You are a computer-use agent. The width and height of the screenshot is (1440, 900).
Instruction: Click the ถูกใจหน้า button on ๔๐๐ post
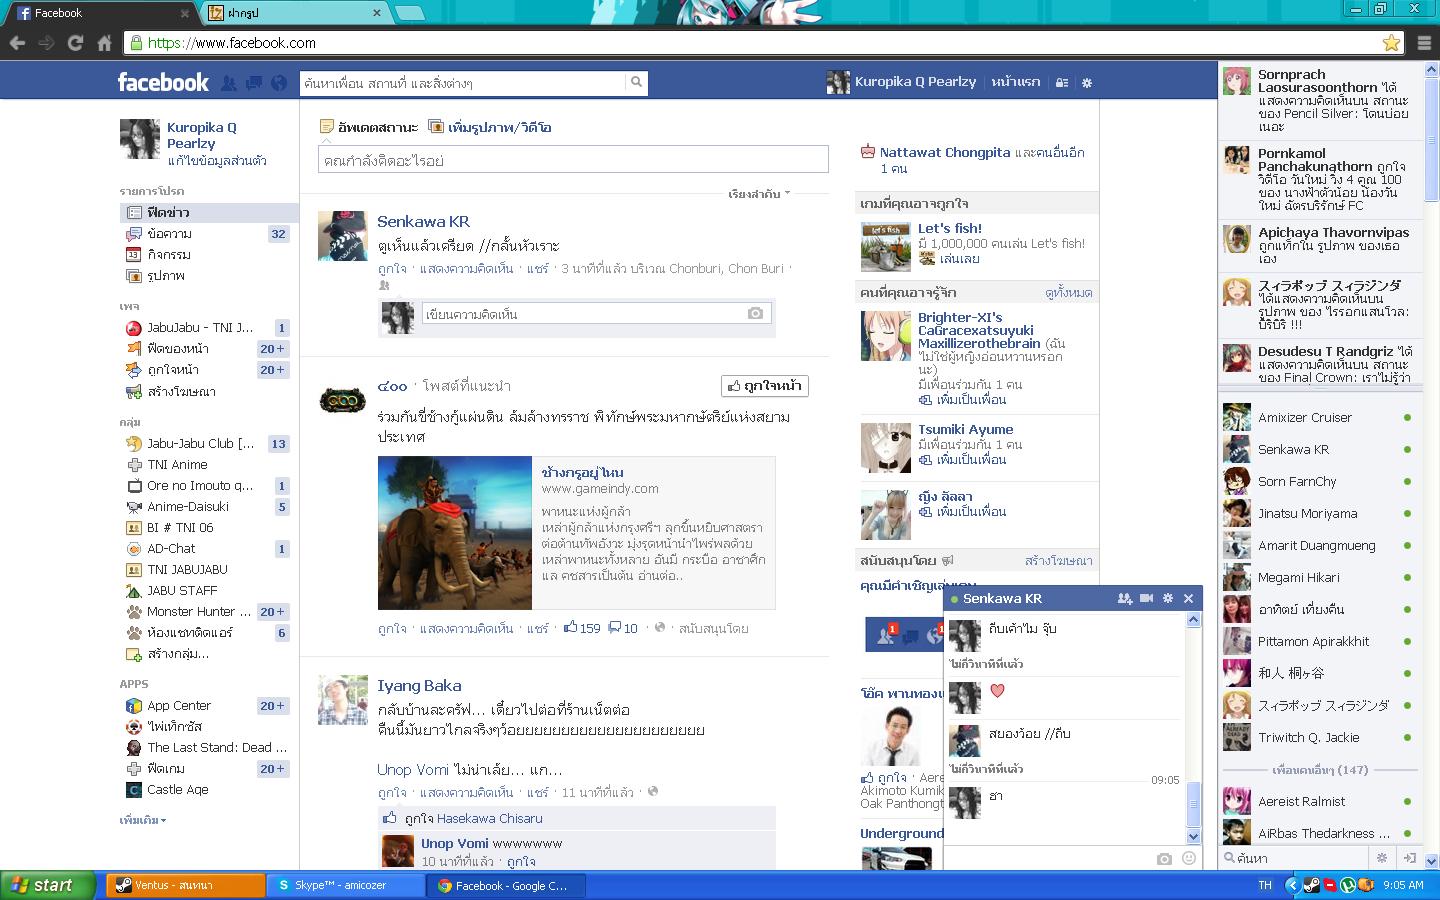pos(765,385)
